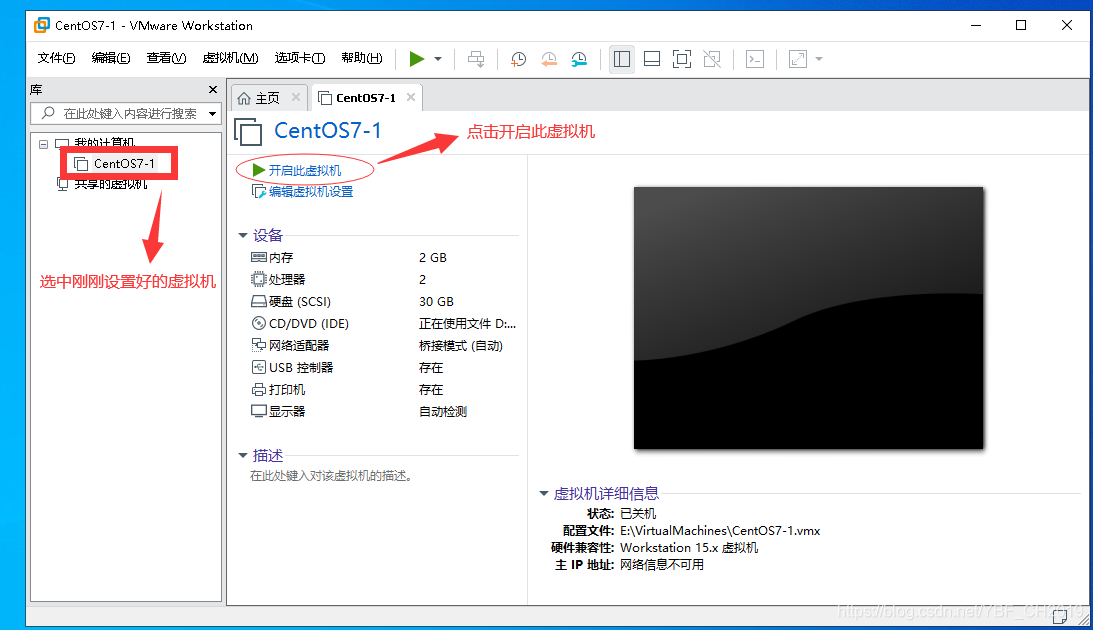Click the 硬盘 (SCSI) device row
This screenshot has width=1093, height=630.
383,302
